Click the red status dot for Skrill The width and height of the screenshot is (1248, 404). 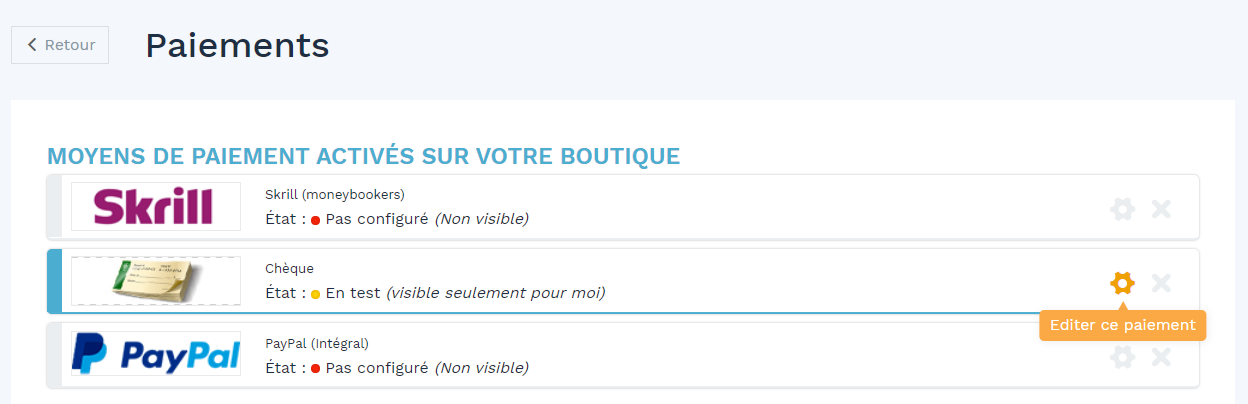[x=315, y=219]
